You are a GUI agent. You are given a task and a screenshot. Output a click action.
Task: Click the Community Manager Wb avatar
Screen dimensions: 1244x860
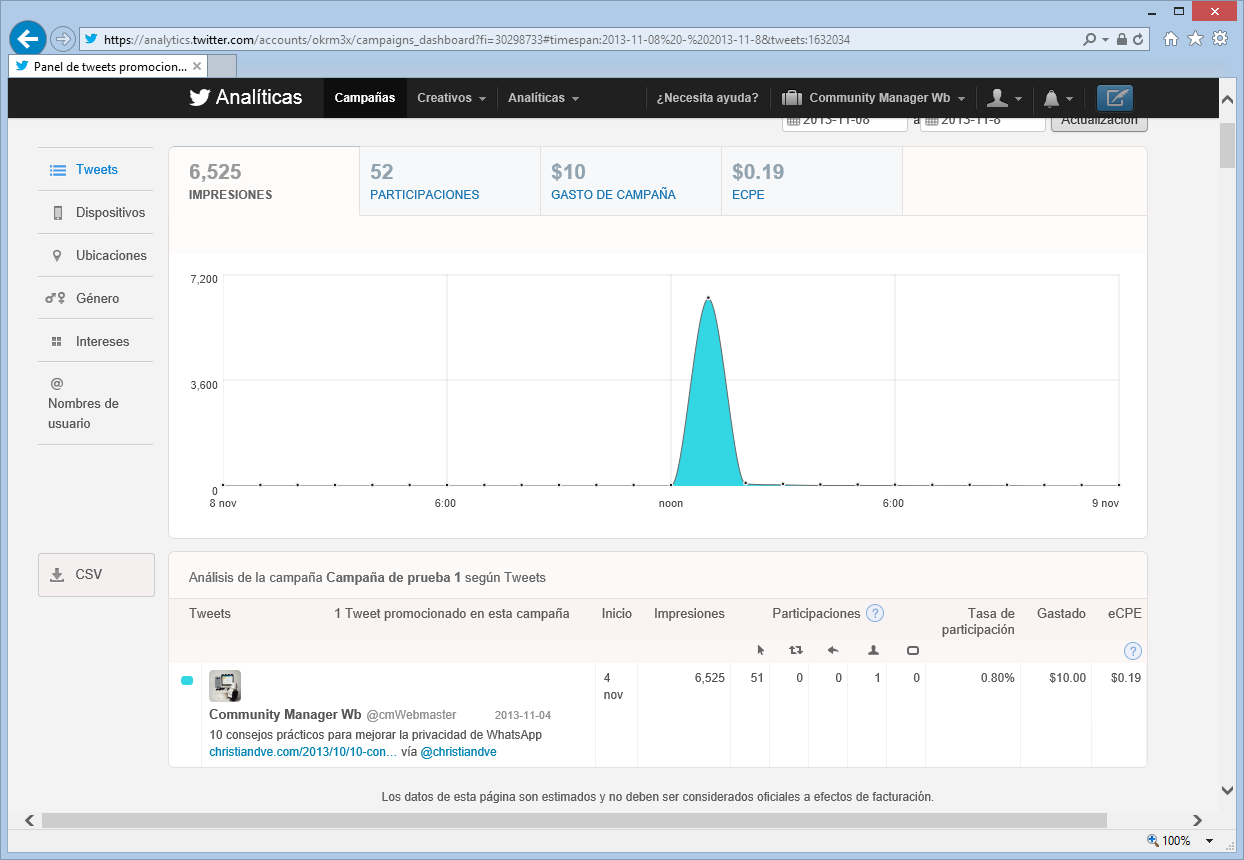pos(225,686)
